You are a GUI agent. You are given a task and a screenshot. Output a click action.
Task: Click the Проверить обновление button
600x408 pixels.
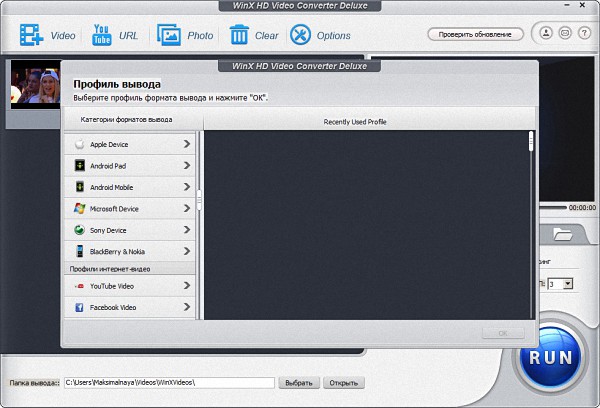[476, 34]
